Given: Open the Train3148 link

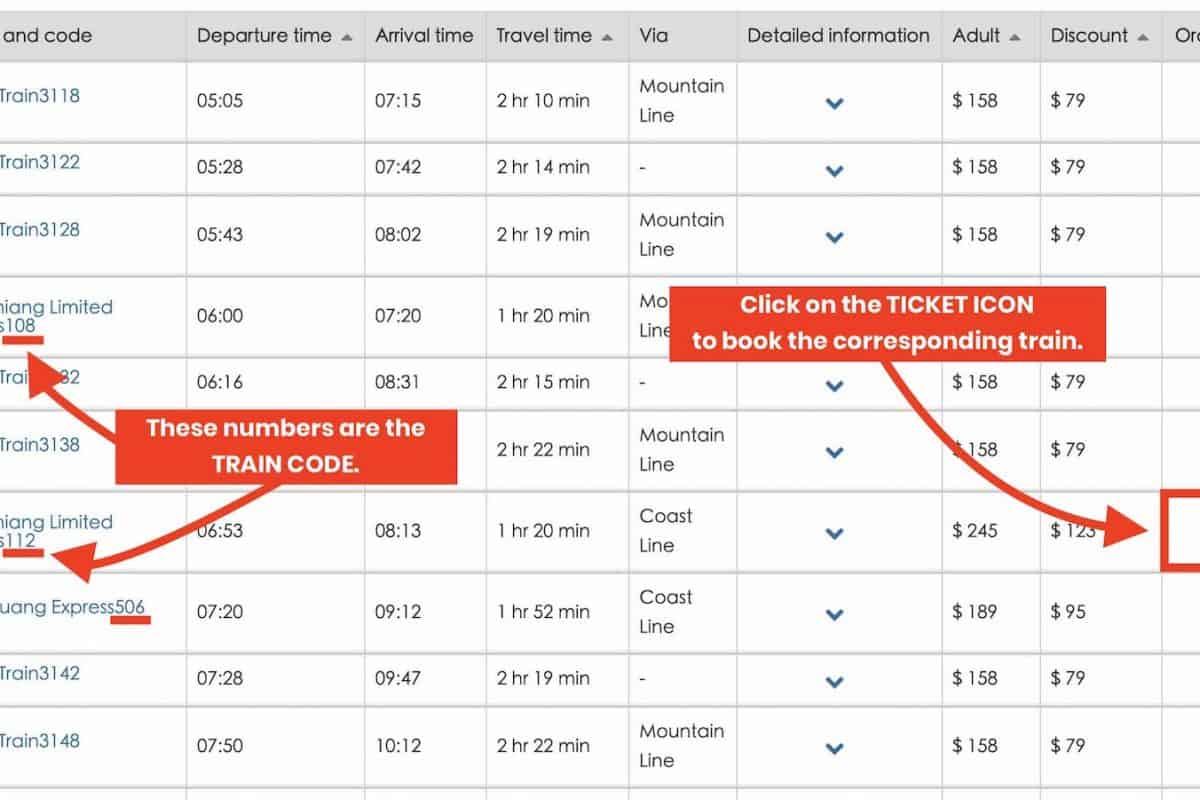Looking at the screenshot, I should coord(39,741).
